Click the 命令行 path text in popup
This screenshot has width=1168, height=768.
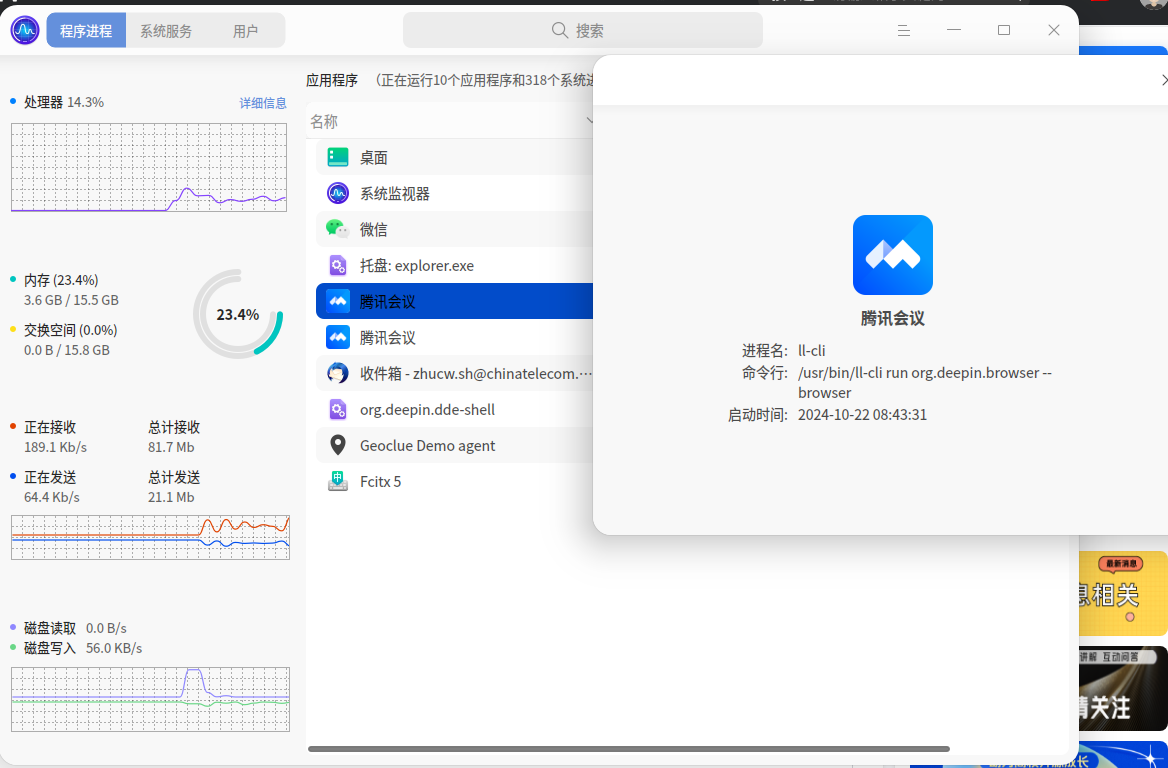coord(924,382)
